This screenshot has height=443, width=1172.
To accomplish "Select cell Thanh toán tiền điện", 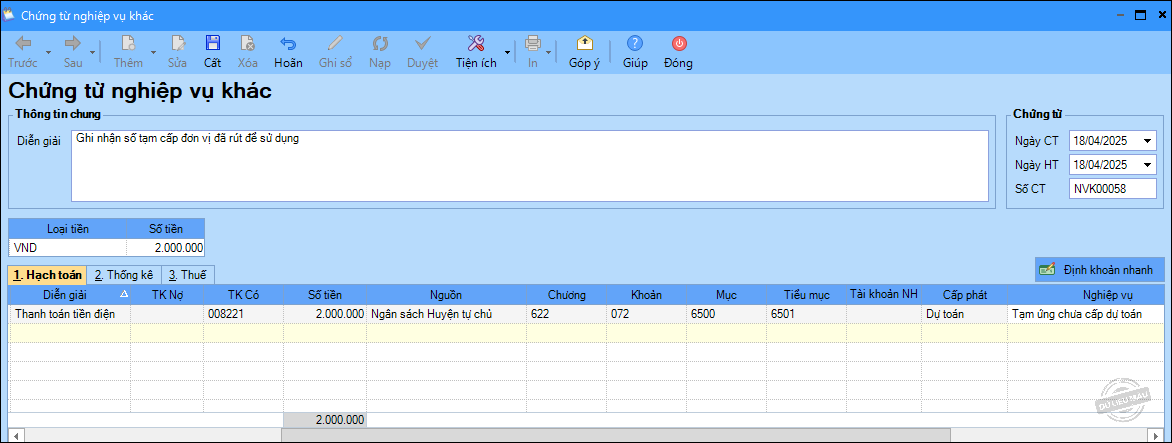I will point(70,314).
